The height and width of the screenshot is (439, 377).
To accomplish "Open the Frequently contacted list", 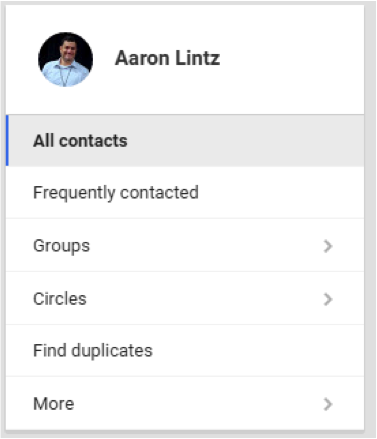I will 185,192.
